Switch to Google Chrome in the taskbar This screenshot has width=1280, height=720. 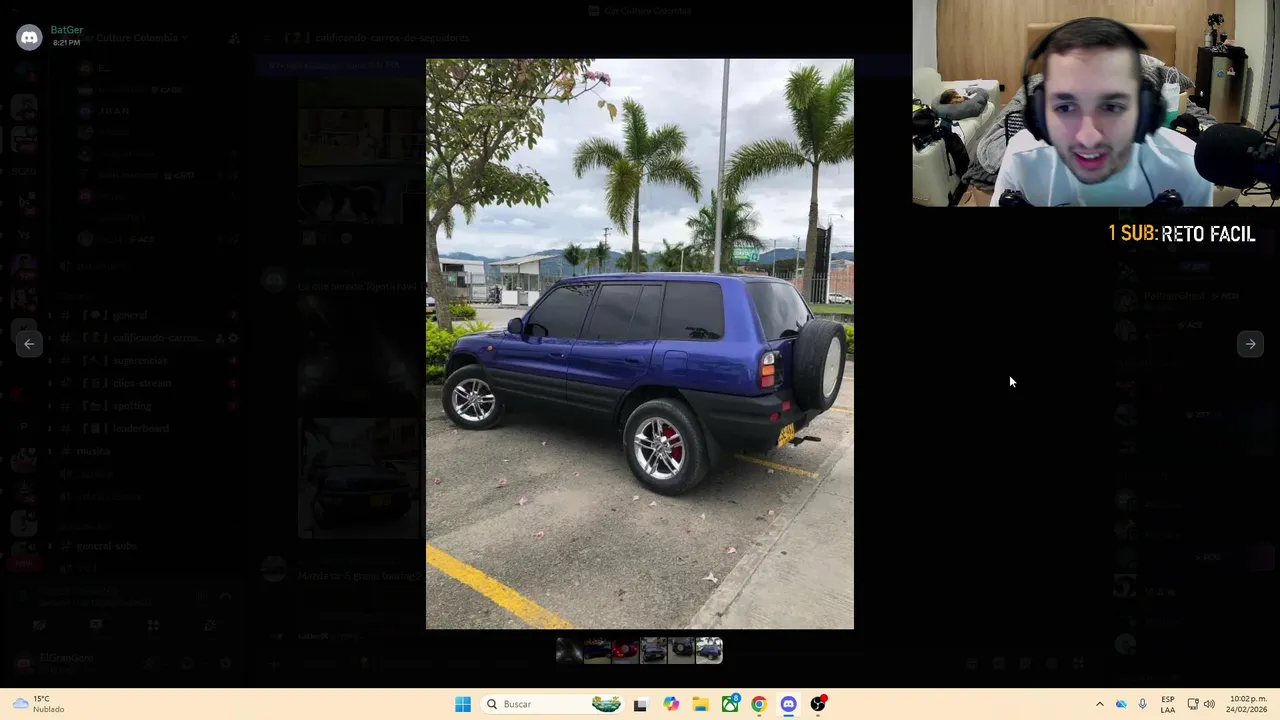(x=759, y=704)
